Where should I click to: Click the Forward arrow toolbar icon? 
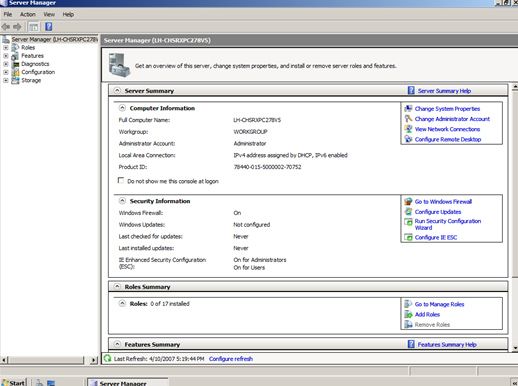pyautogui.click(x=17, y=27)
